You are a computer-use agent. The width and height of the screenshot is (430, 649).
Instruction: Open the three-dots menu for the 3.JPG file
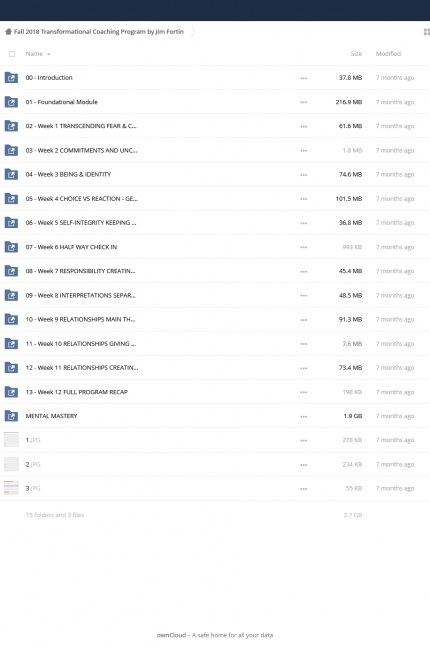304,489
